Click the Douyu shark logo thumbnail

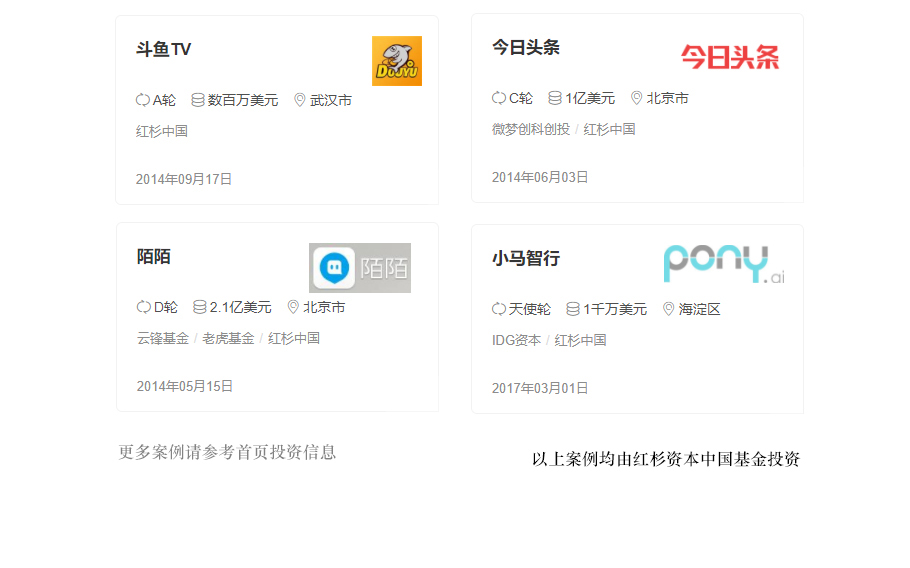click(397, 61)
